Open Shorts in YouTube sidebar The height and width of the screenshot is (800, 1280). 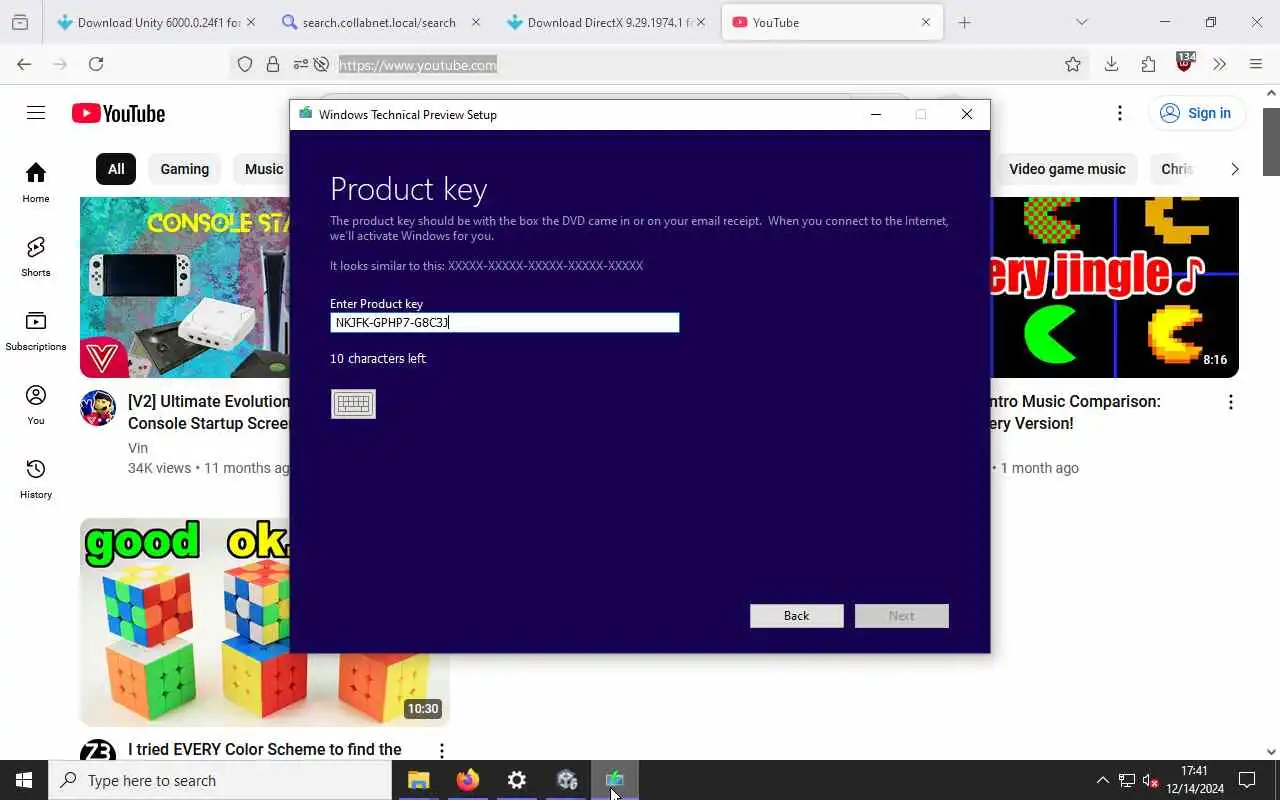point(36,256)
